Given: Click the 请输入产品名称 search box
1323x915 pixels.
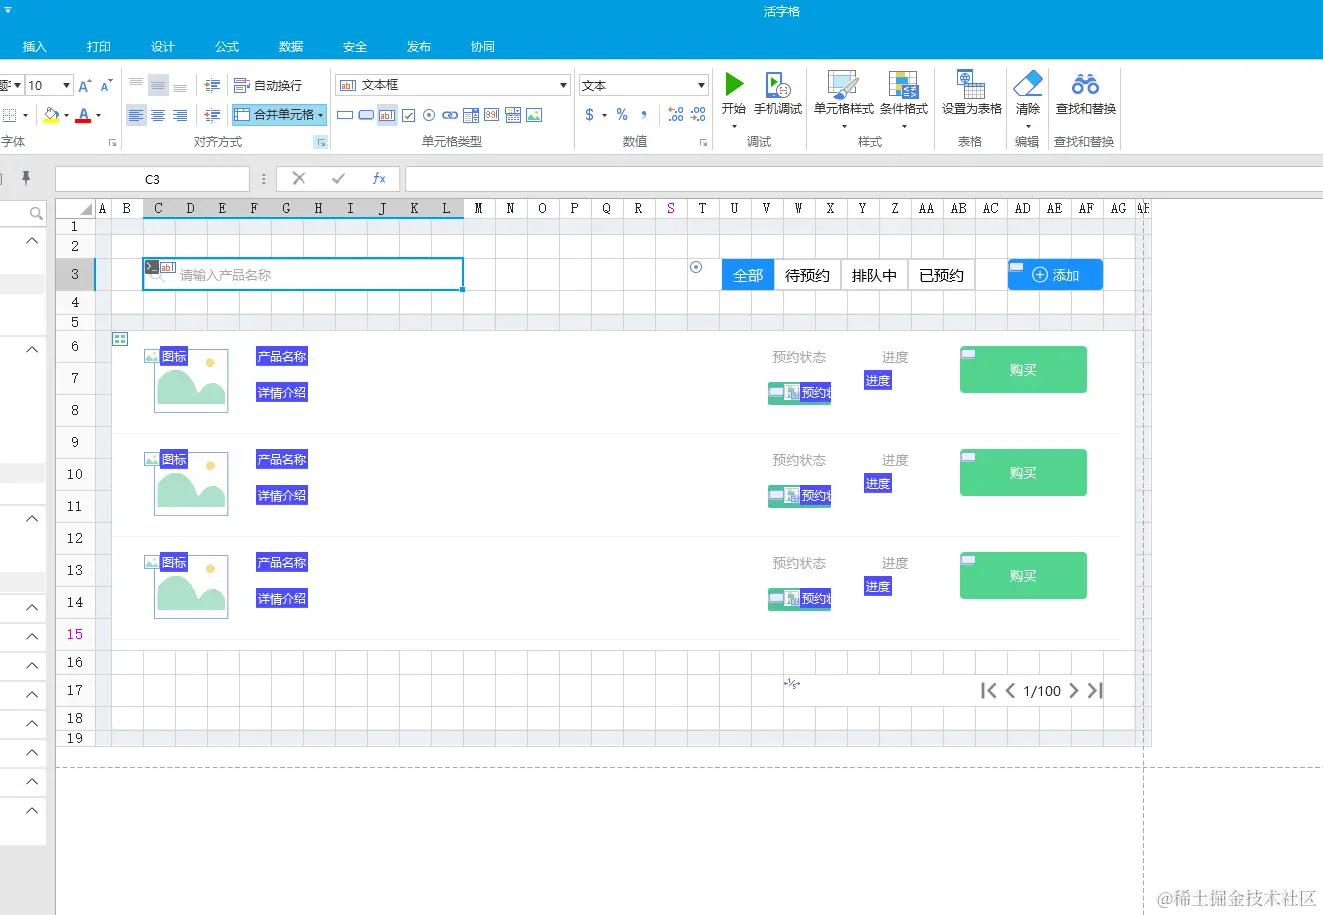Looking at the screenshot, I should (303, 275).
